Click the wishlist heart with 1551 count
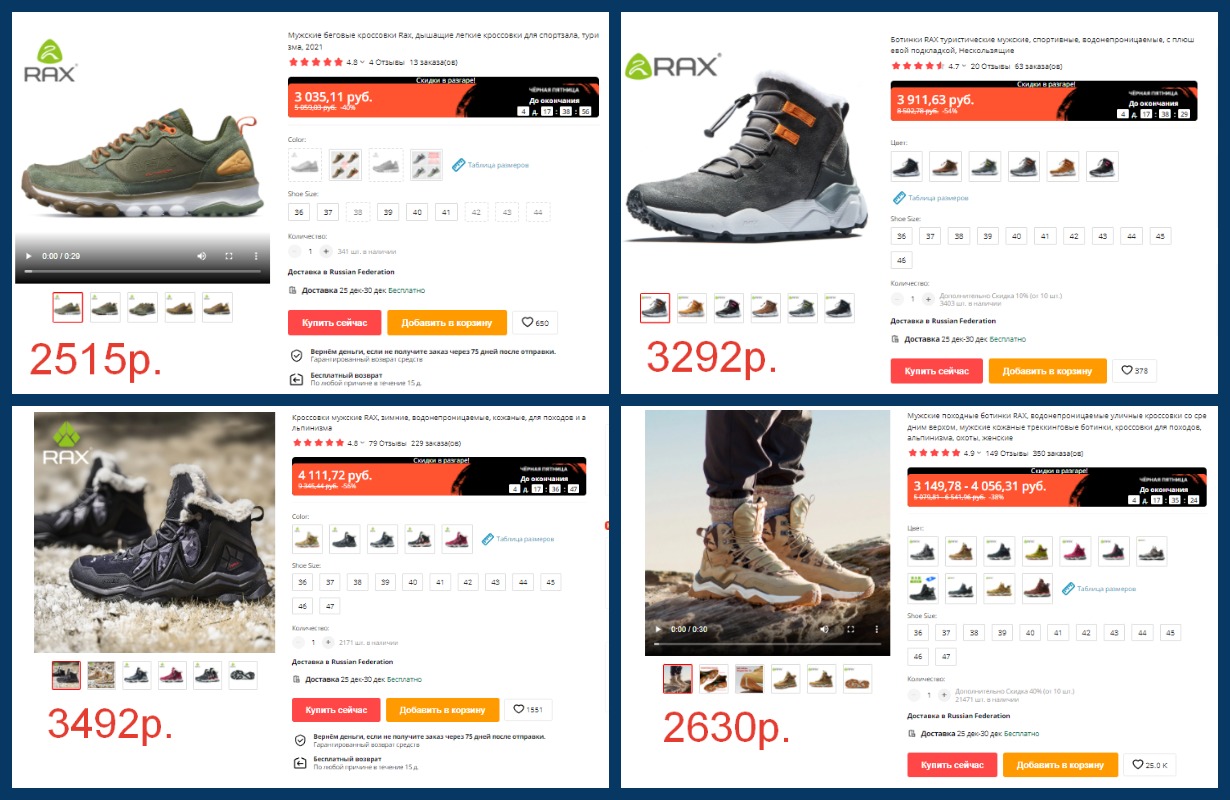This screenshot has width=1230, height=800. 528,710
